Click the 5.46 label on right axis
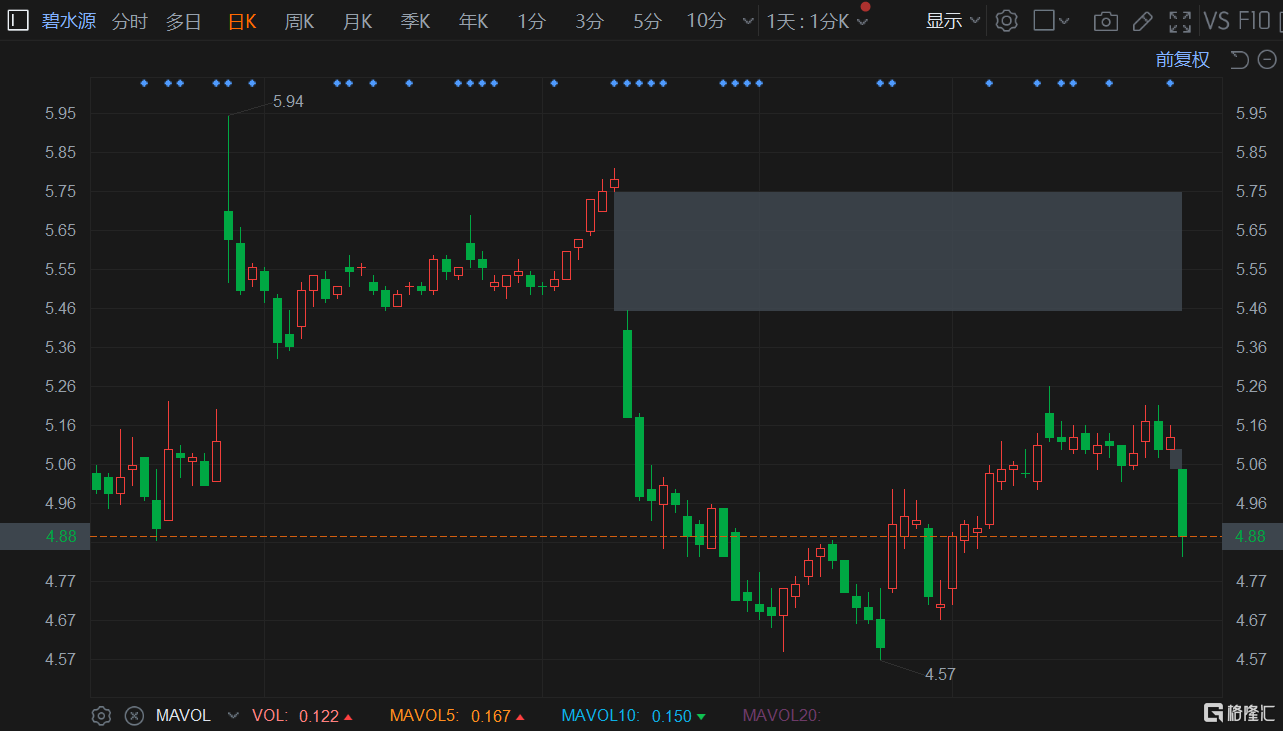This screenshot has width=1283, height=731. pyautogui.click(x=1251, y=308)
